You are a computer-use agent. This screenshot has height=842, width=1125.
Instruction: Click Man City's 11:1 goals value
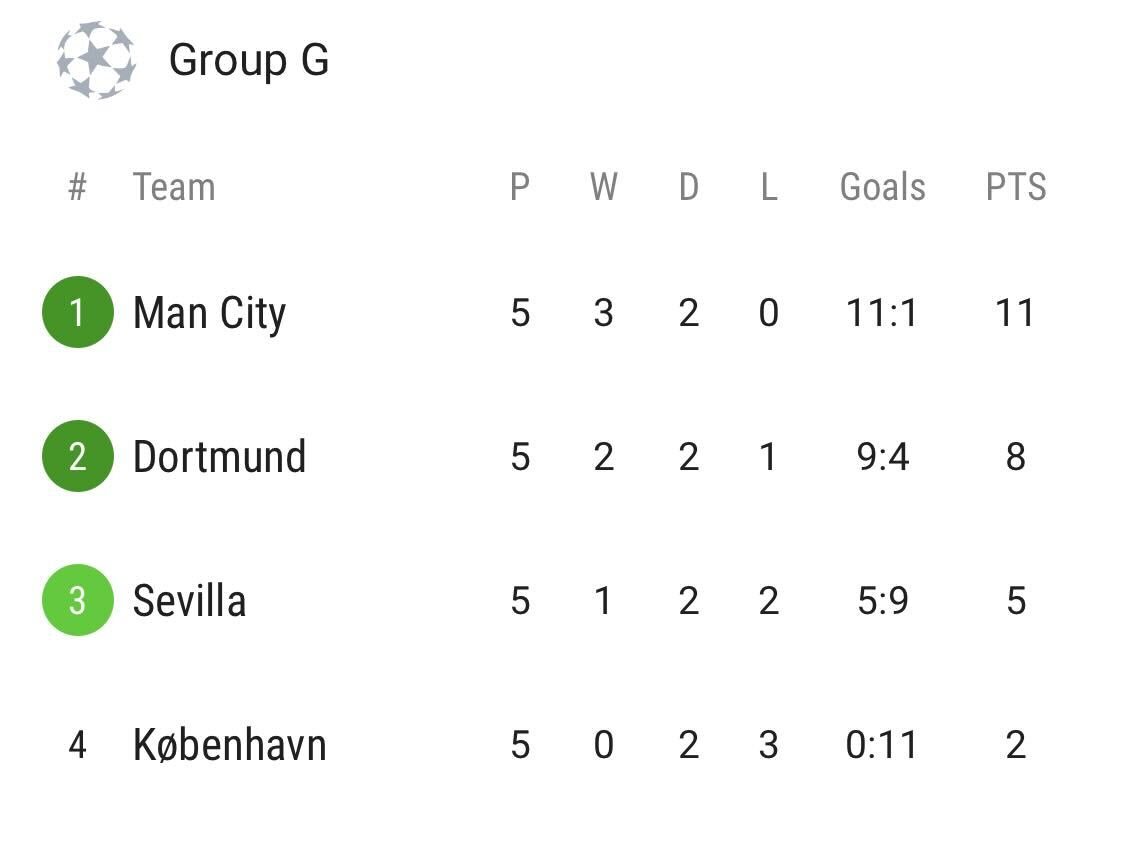(882, 313)
